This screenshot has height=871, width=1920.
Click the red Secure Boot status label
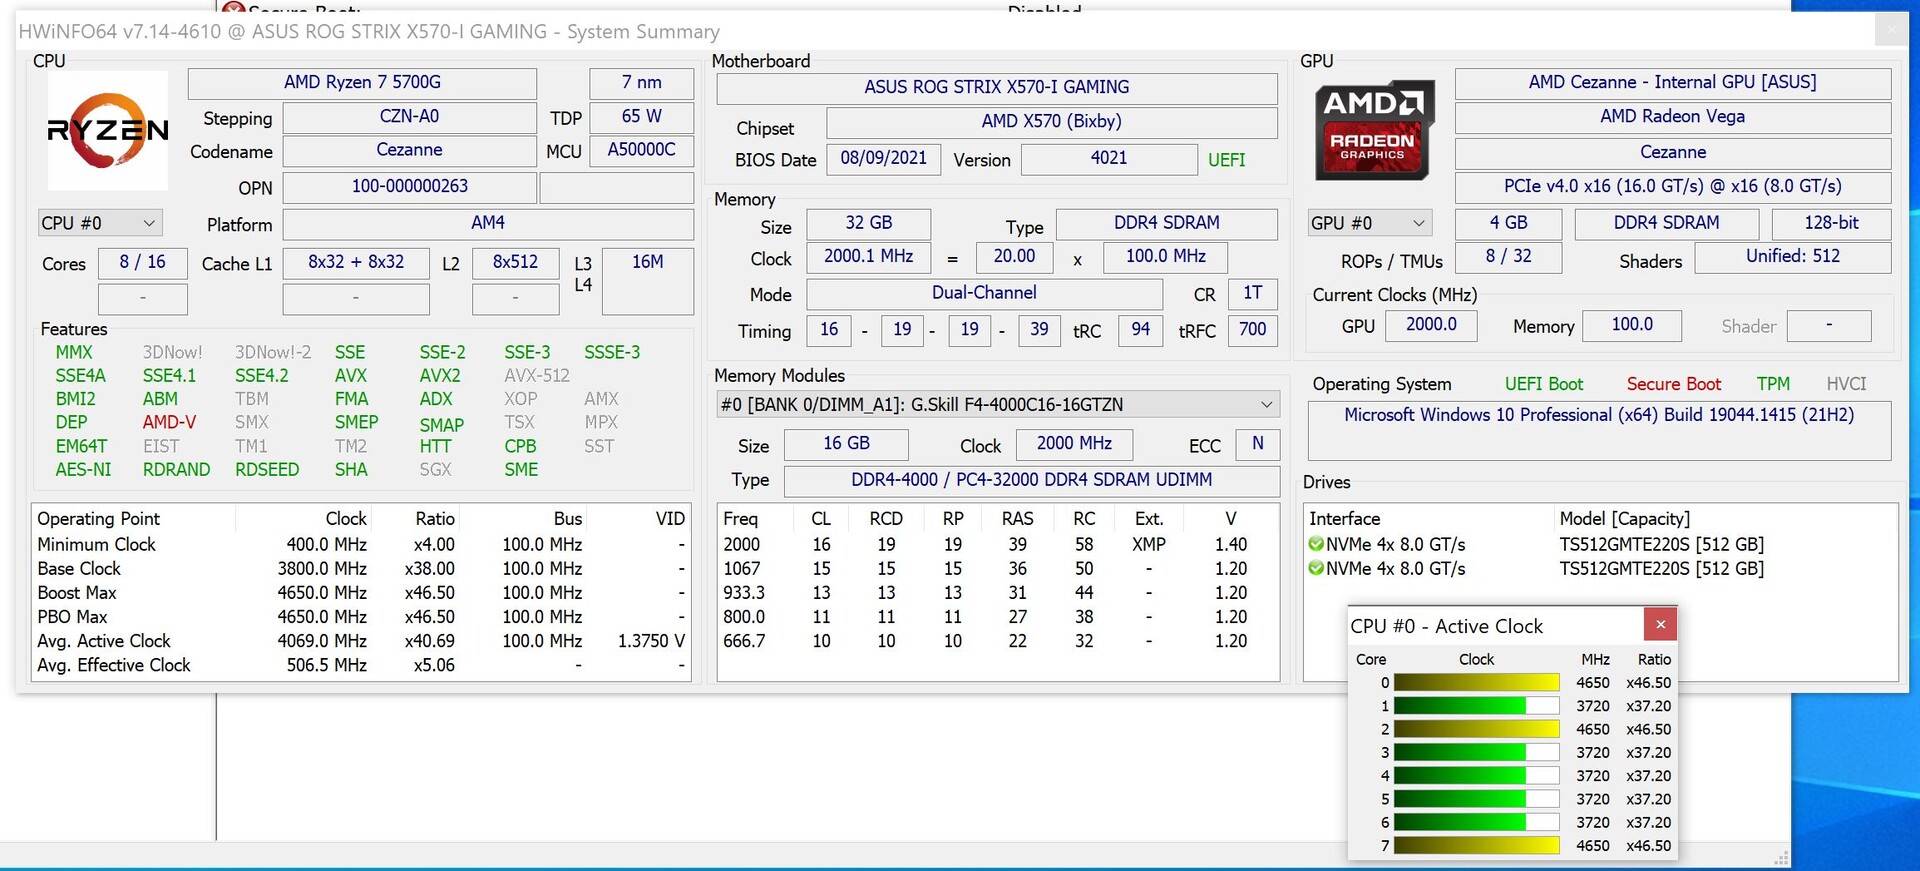tap(1674, 385)
